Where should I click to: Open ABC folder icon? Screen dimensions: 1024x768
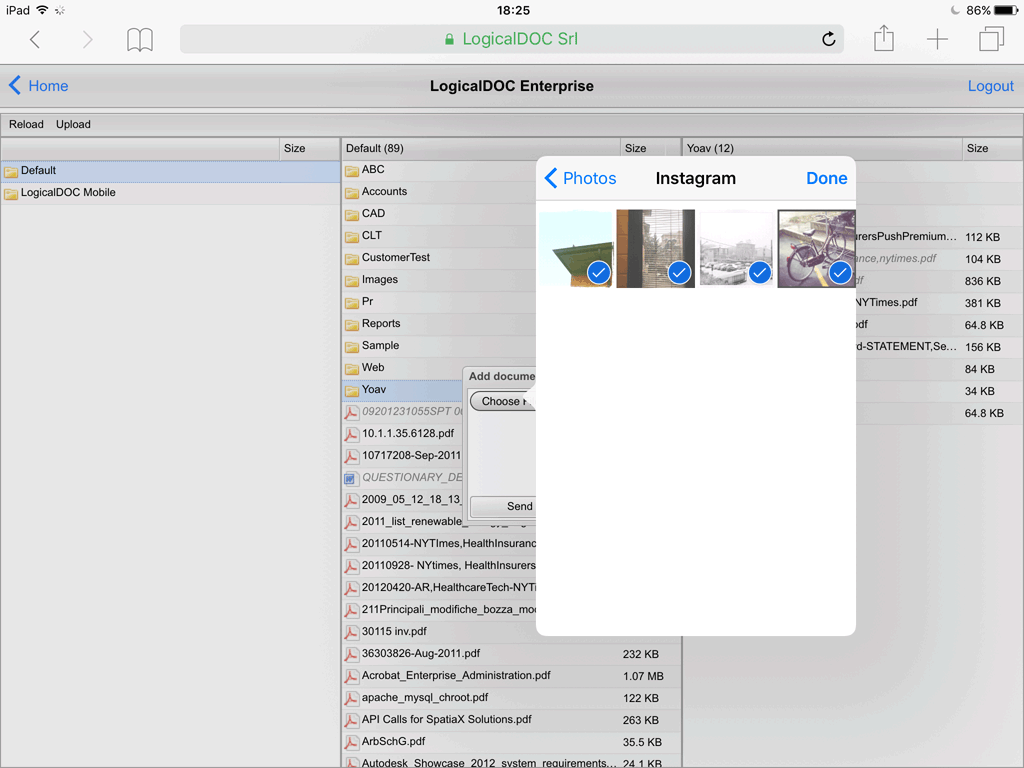352,171
